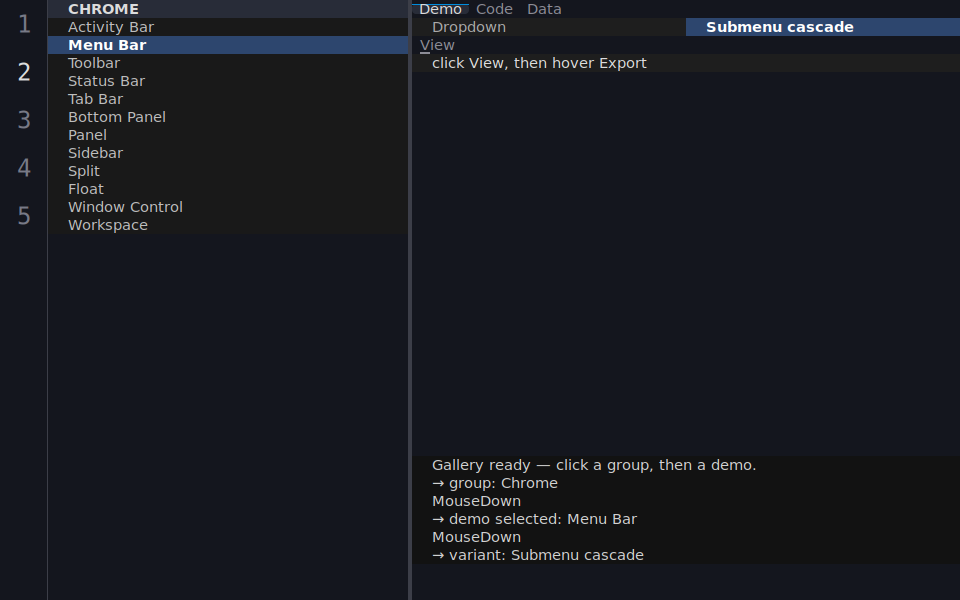Select the Menu Bar demo entry
Viewport: 960px width, 600px height.
(x=228, y=45)
